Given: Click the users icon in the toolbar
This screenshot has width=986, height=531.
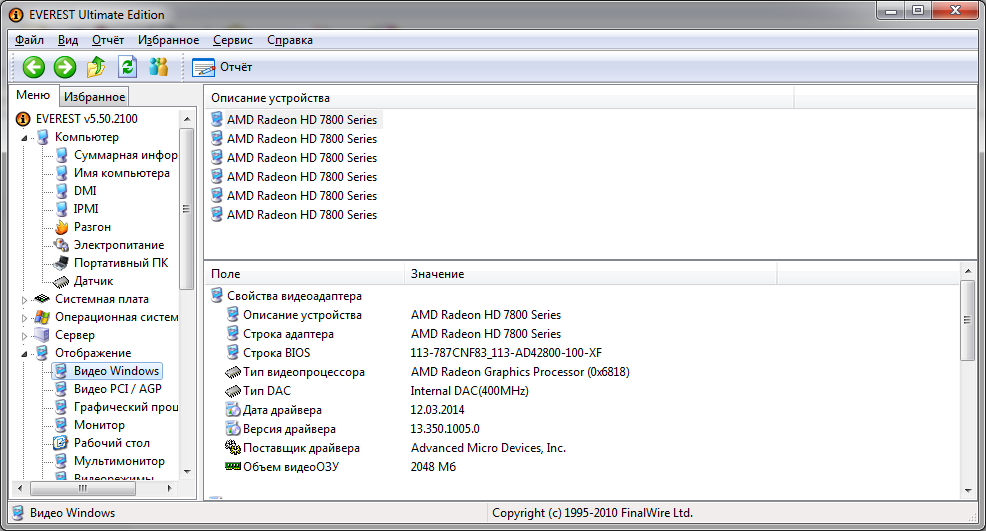Looking at the screenshot, I should tap(158, 67).
